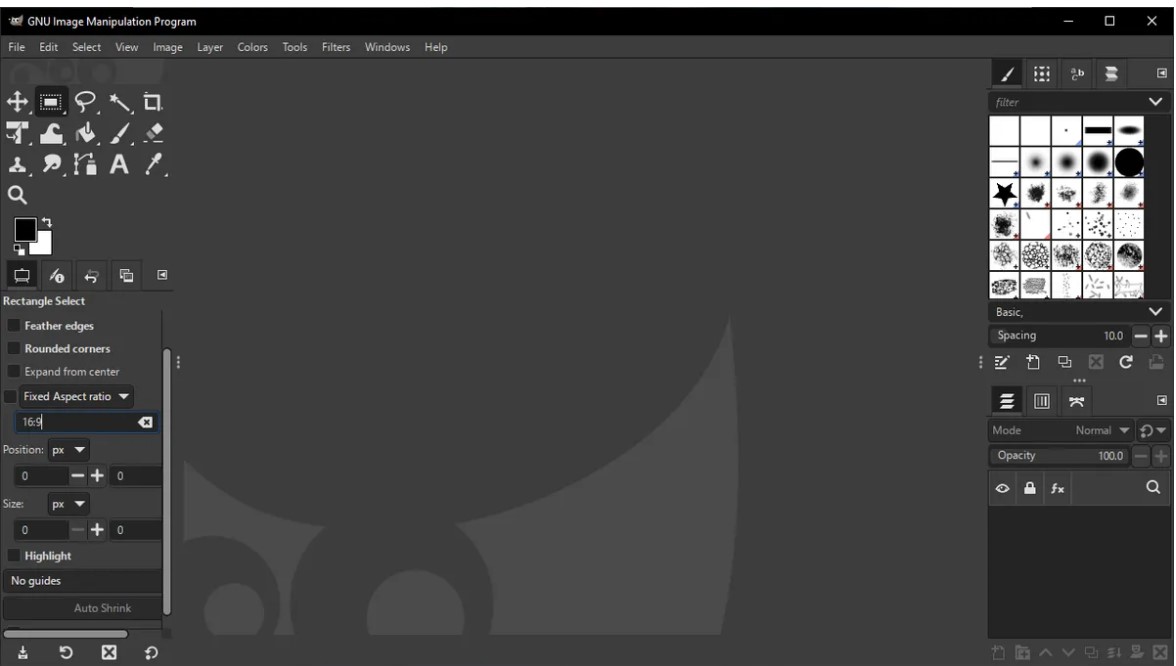Activate the Free Select lasso tool
Image resolution: width=1176 pixels, height=666 pixels.
84,101
